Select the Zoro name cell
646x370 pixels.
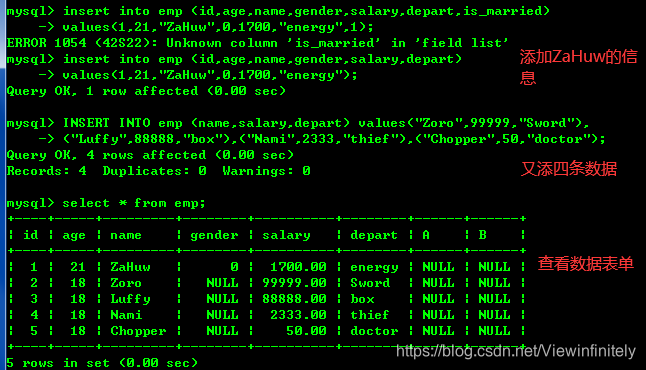tap(126, 283)
